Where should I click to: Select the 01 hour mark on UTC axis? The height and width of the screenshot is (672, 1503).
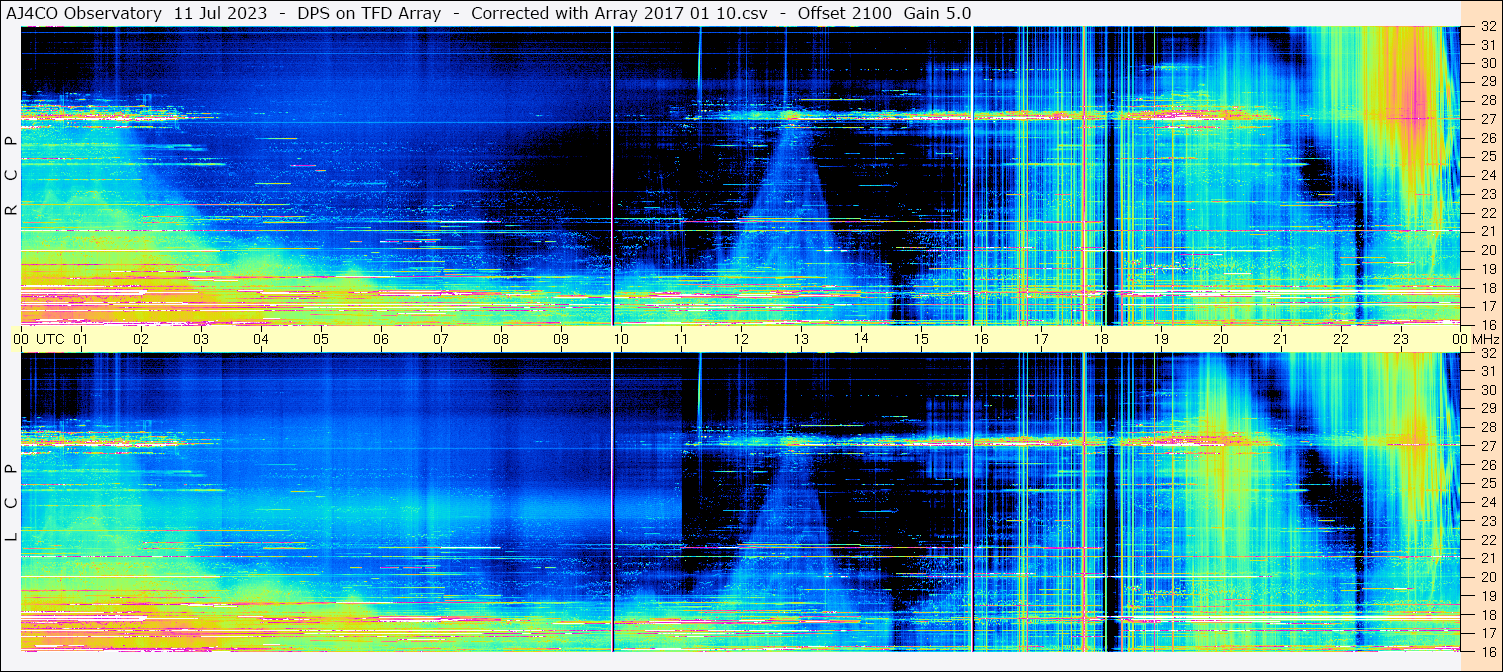pos(81,339)
